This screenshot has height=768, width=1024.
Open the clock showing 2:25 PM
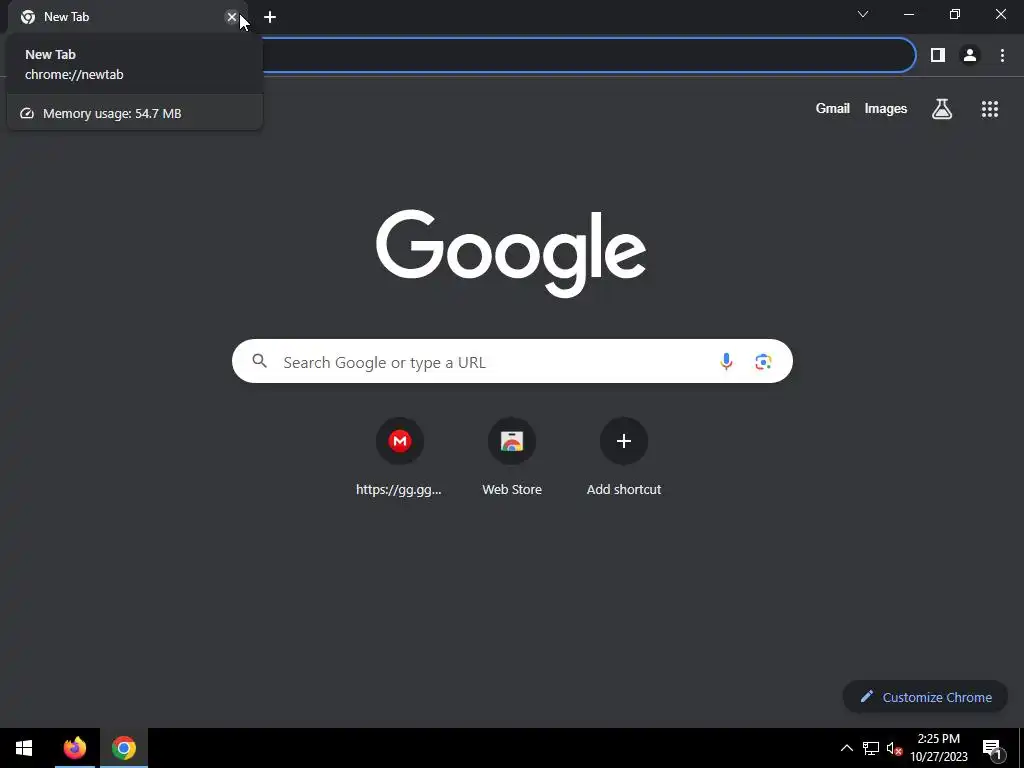(938, 748)
